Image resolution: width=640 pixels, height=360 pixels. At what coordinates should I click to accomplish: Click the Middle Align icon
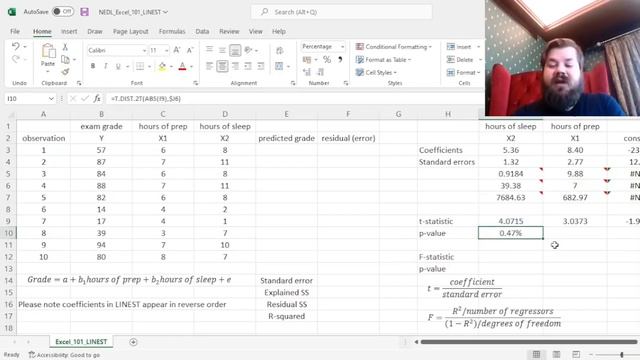[x=222, y=50]
